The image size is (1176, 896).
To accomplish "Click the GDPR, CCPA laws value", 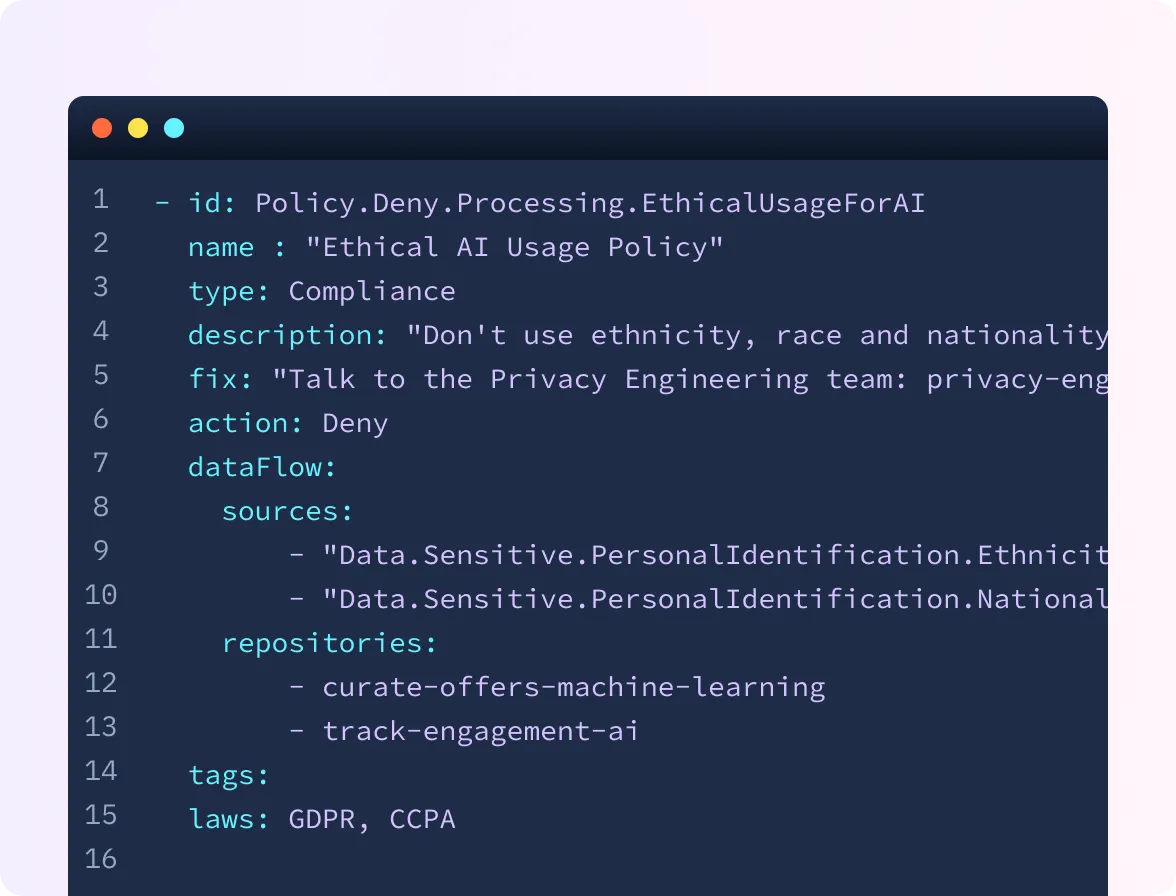I will (372, 820).
